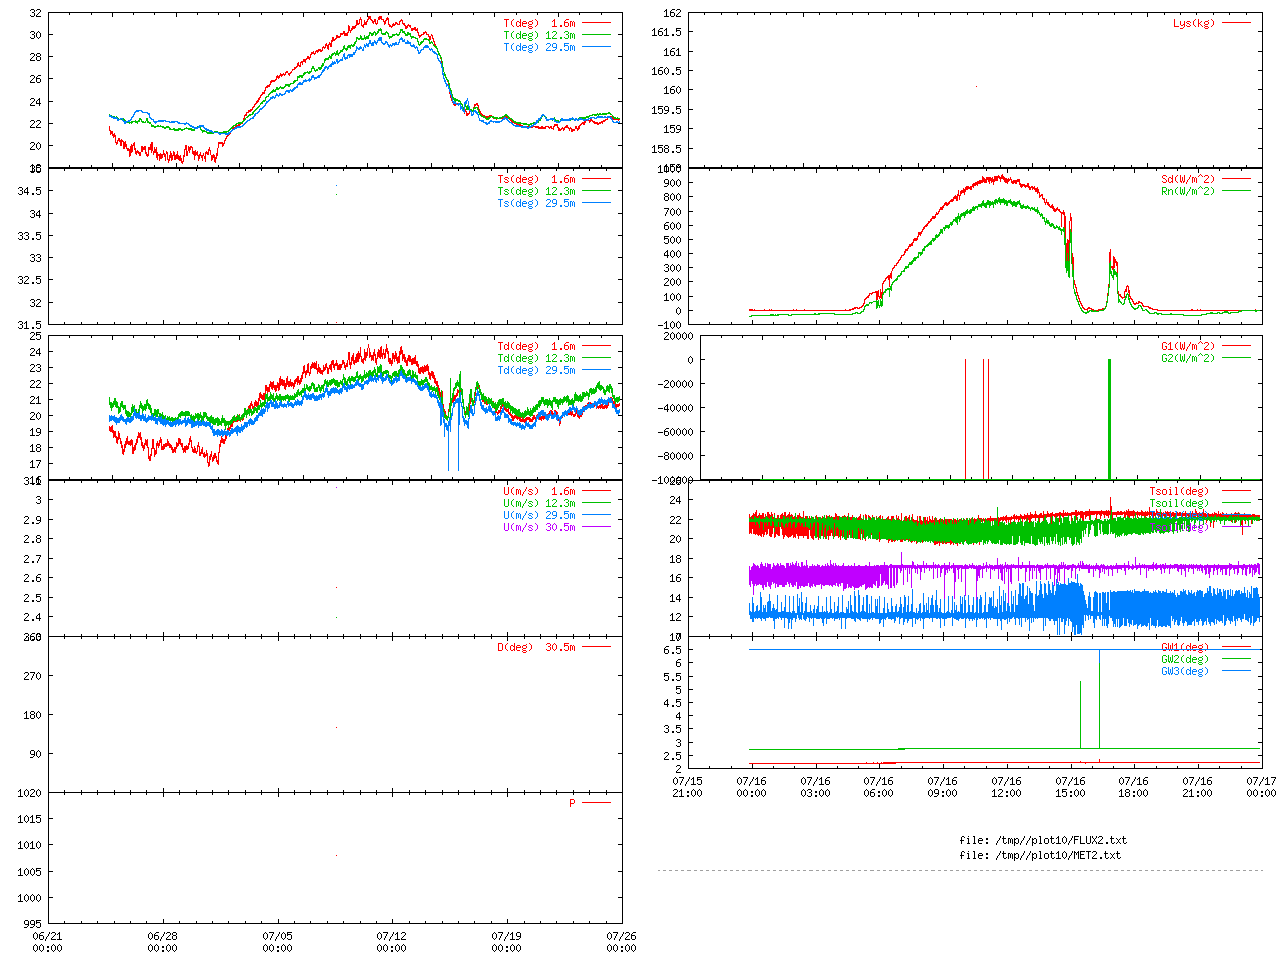Click the green 'T(deg) 12.3m' legend label

tap(540, 35)
